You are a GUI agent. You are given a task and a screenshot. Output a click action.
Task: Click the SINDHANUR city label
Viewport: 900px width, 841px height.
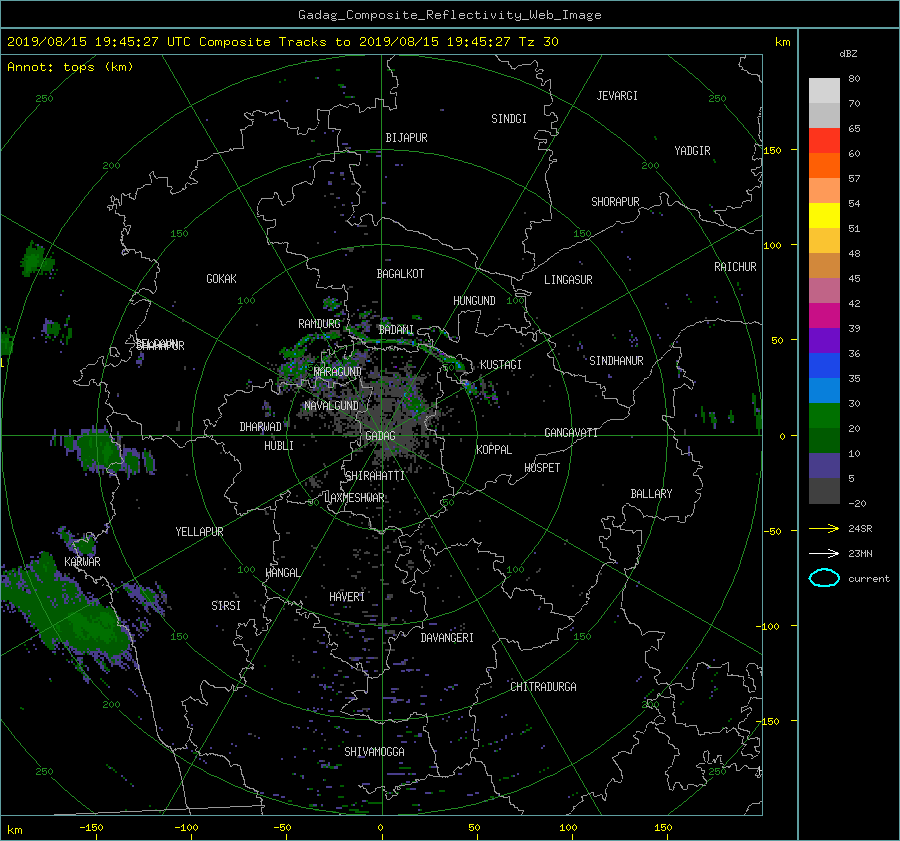616,361
